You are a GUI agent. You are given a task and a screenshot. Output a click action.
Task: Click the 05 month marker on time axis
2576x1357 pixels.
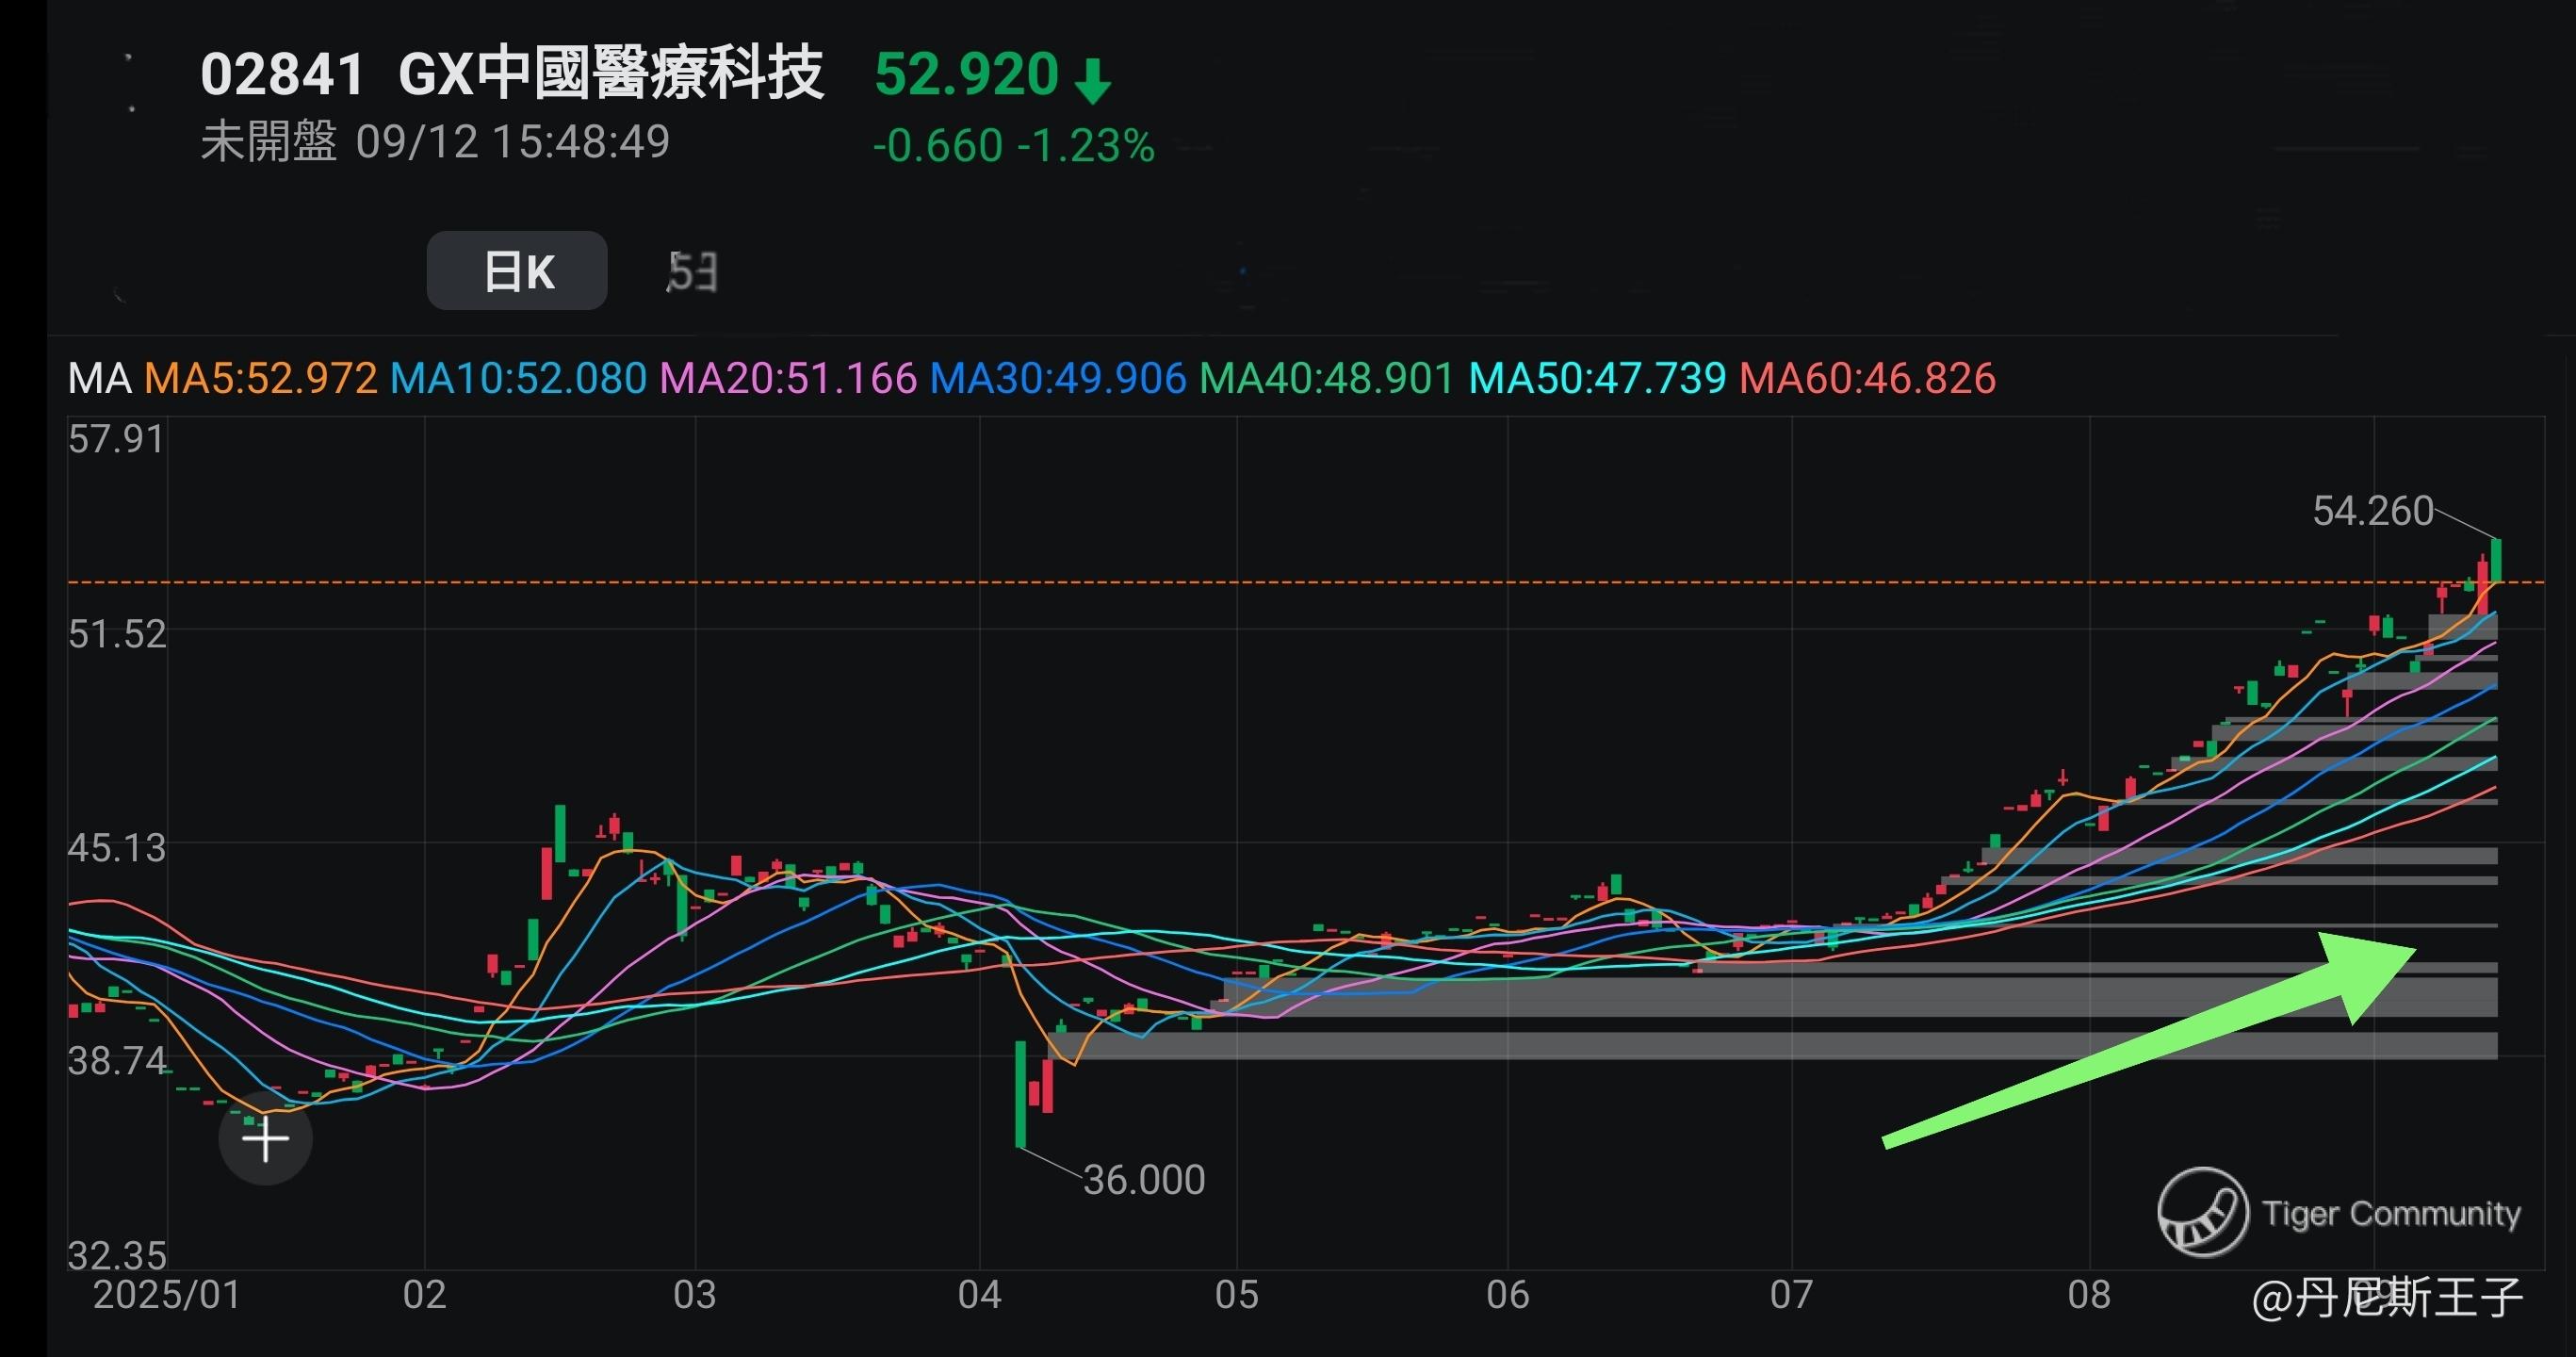coord(1236,1295)
